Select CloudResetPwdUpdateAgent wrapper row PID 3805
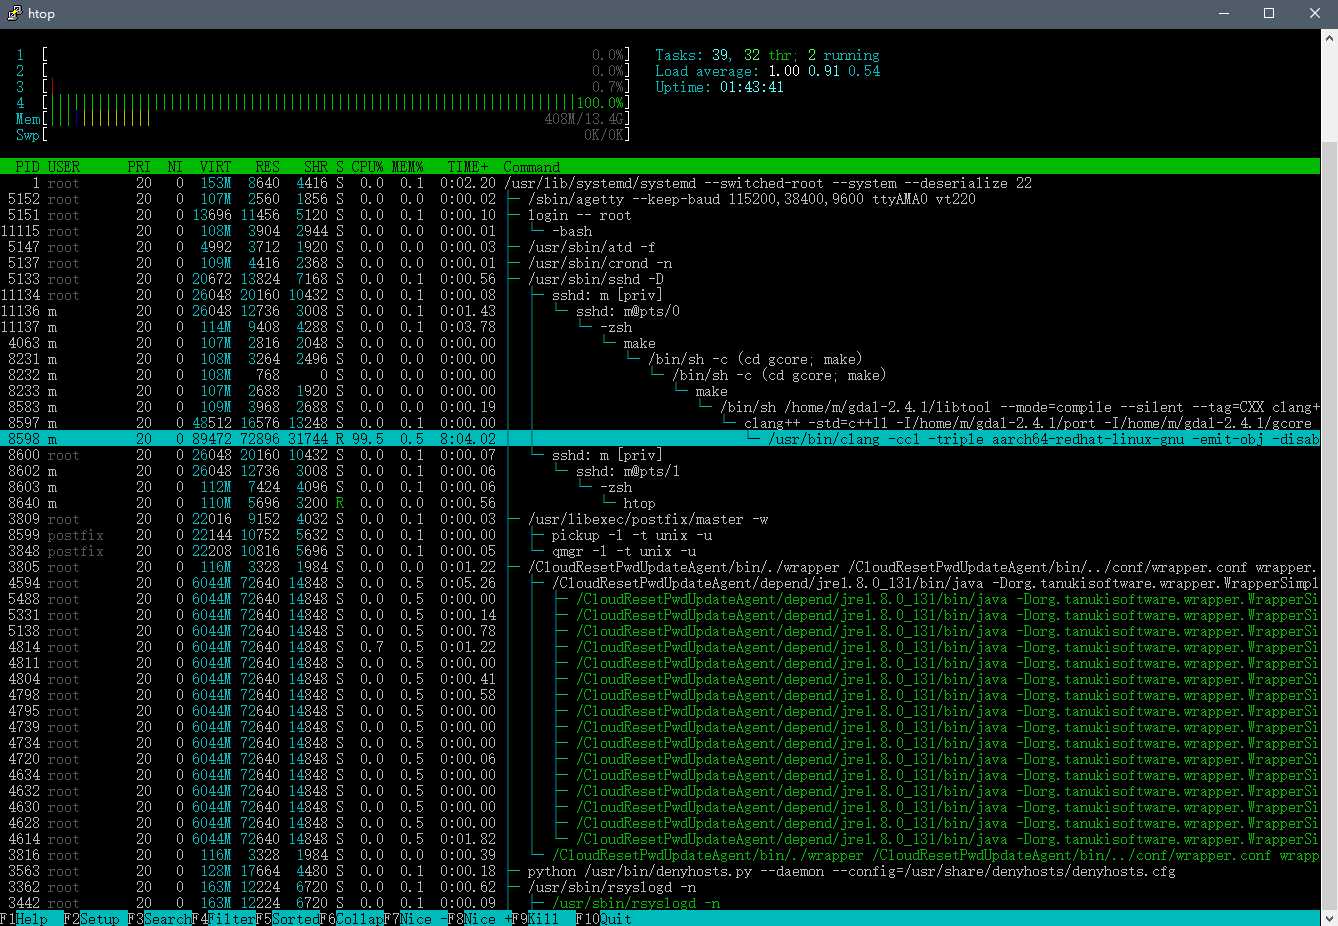1338x926 pixels. (660, 567)
